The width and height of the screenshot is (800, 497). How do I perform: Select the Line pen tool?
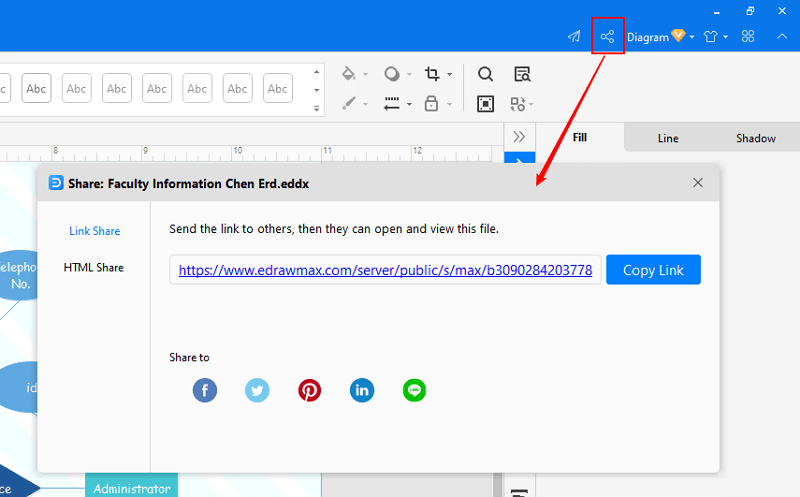tap(349, 104)
